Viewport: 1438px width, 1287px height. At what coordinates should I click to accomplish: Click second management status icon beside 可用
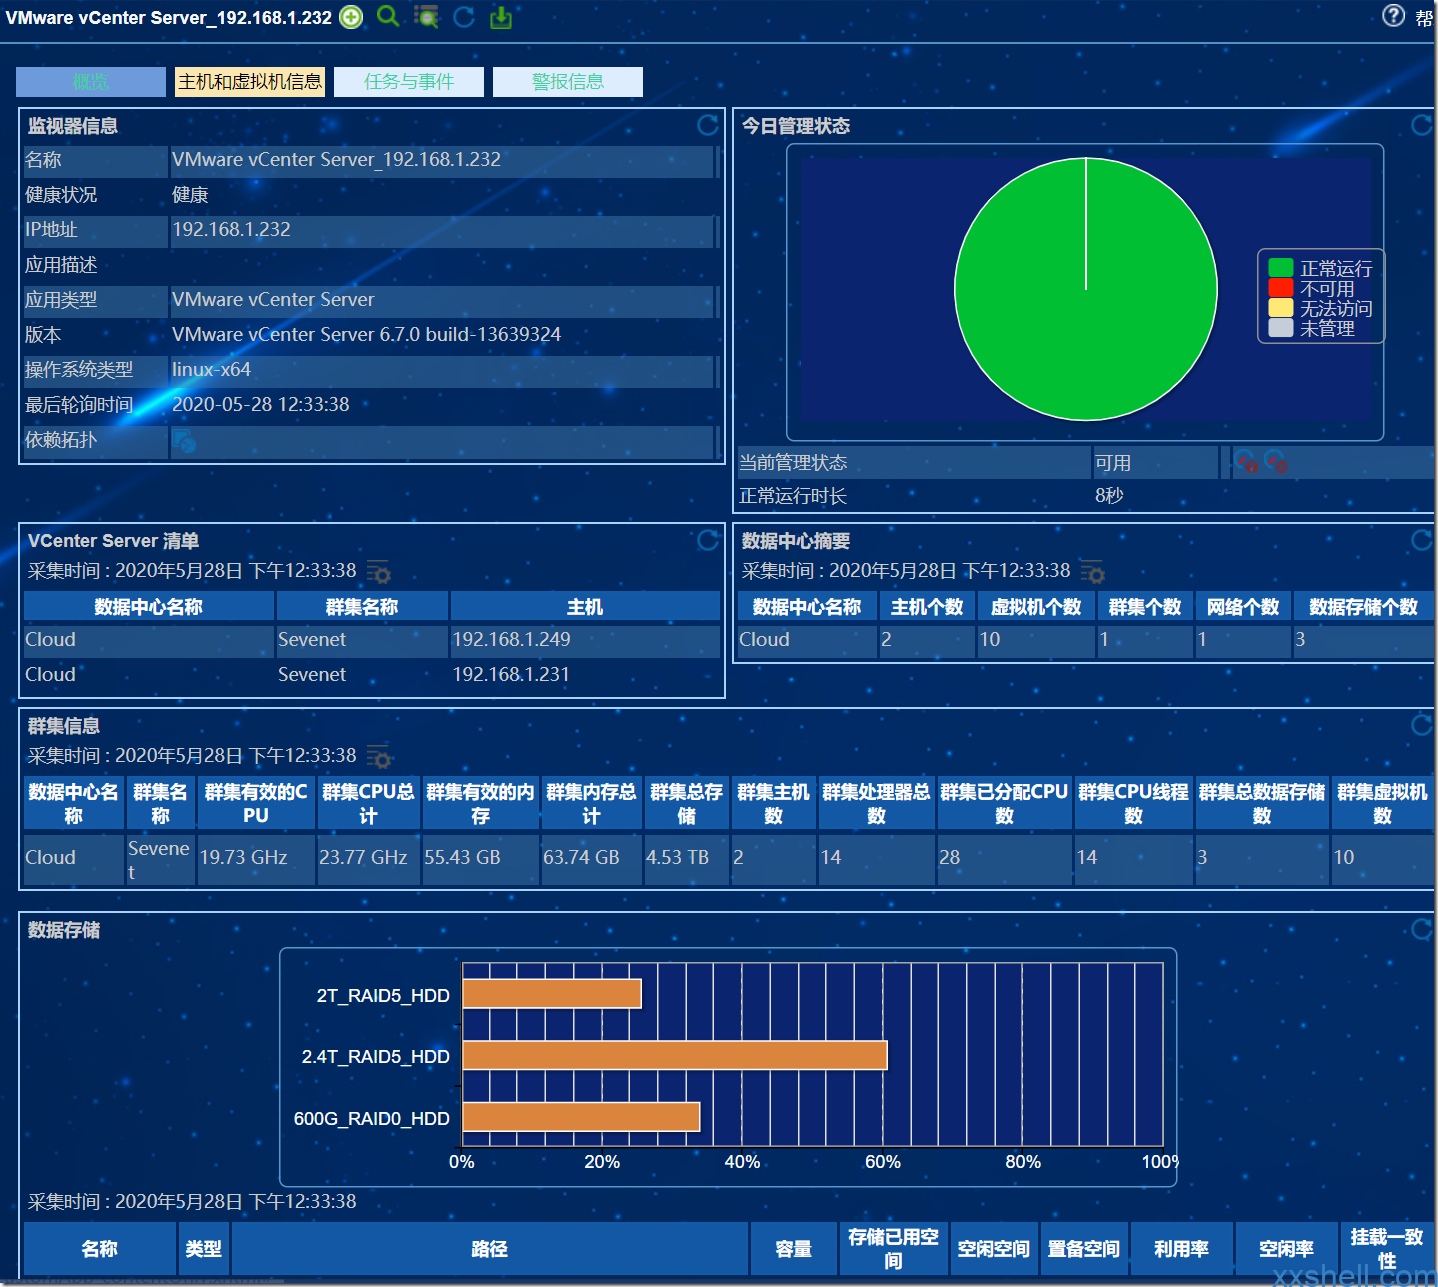1276,462
